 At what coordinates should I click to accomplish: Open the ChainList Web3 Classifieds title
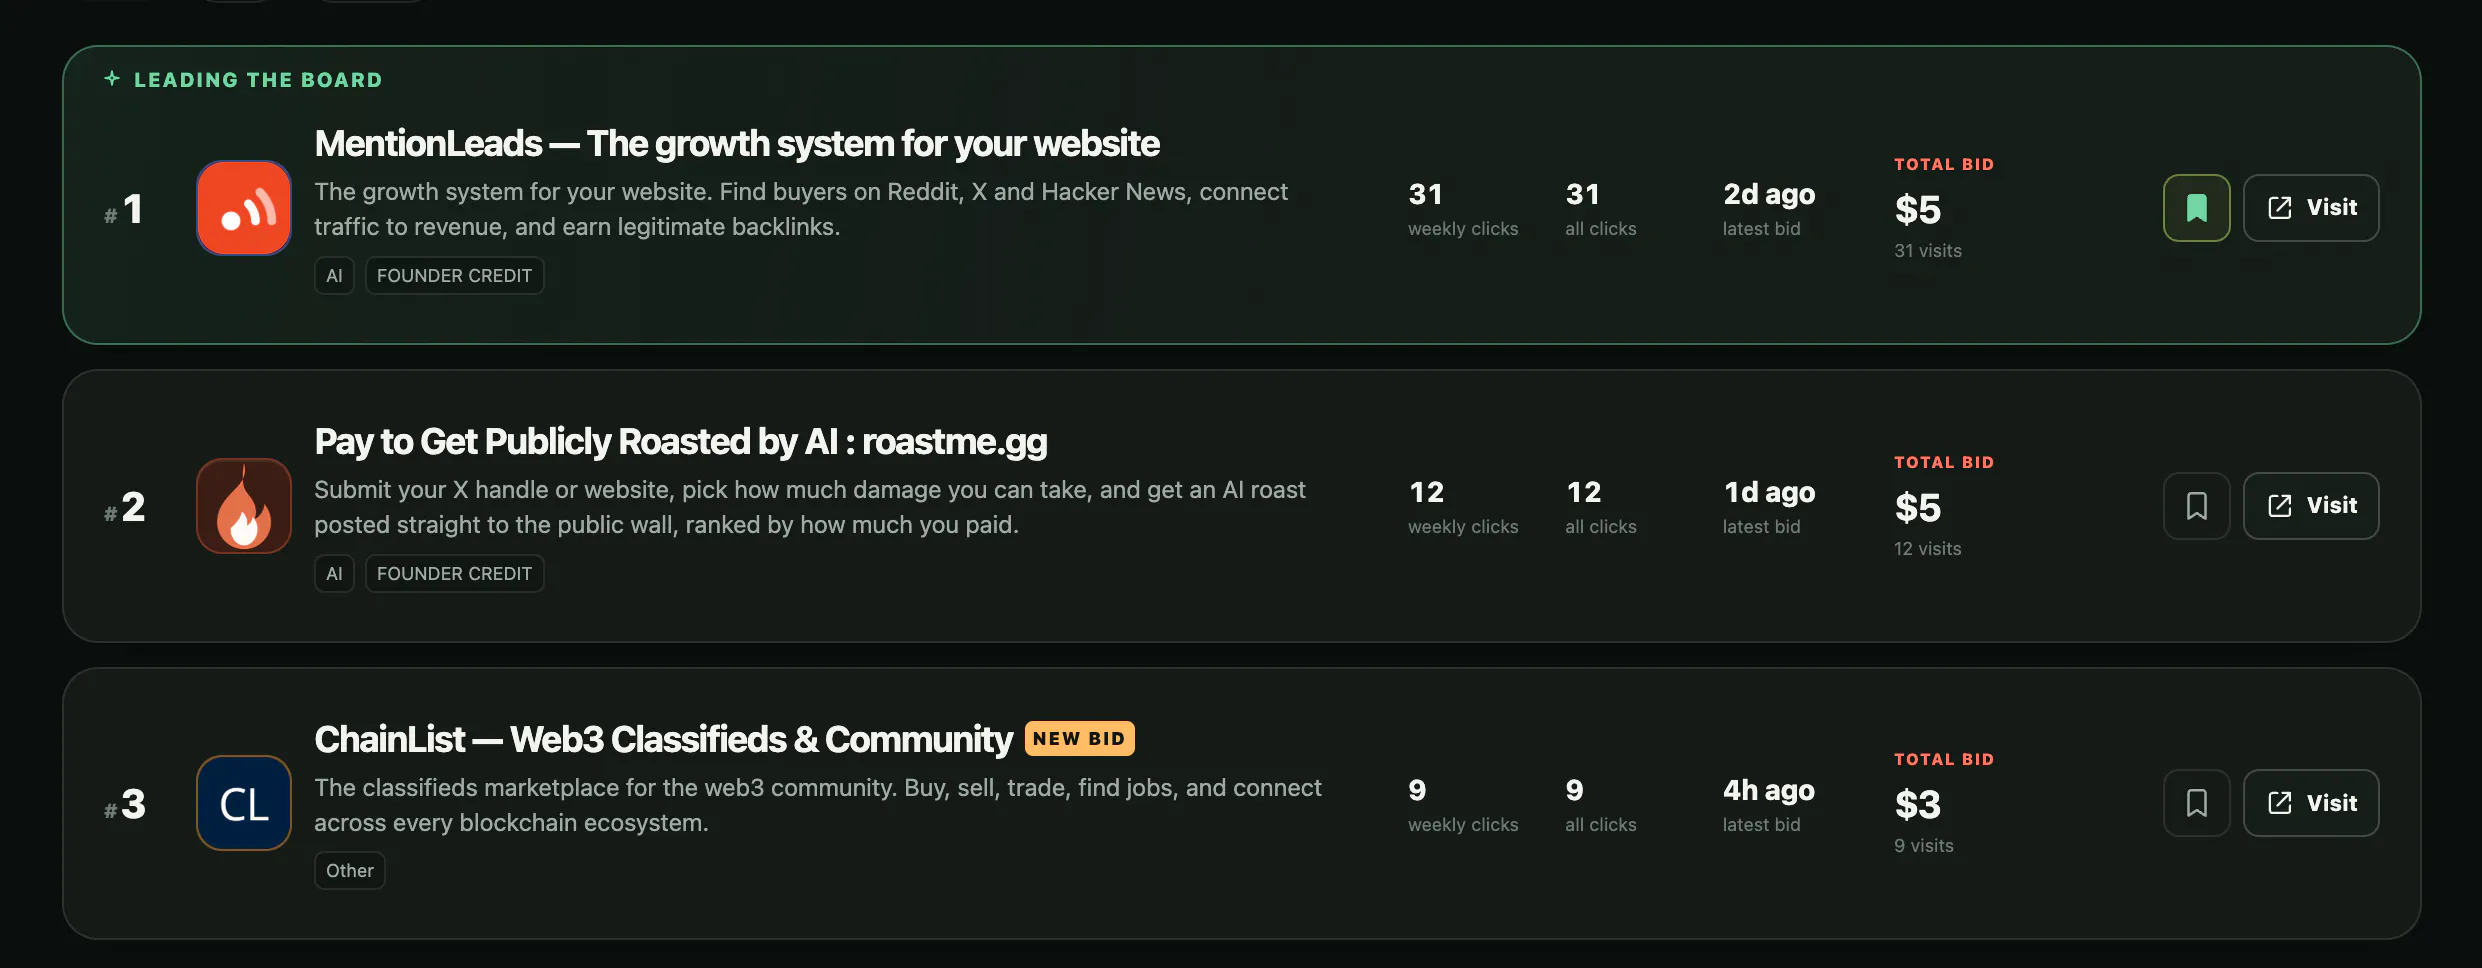(x=664, y=740)
